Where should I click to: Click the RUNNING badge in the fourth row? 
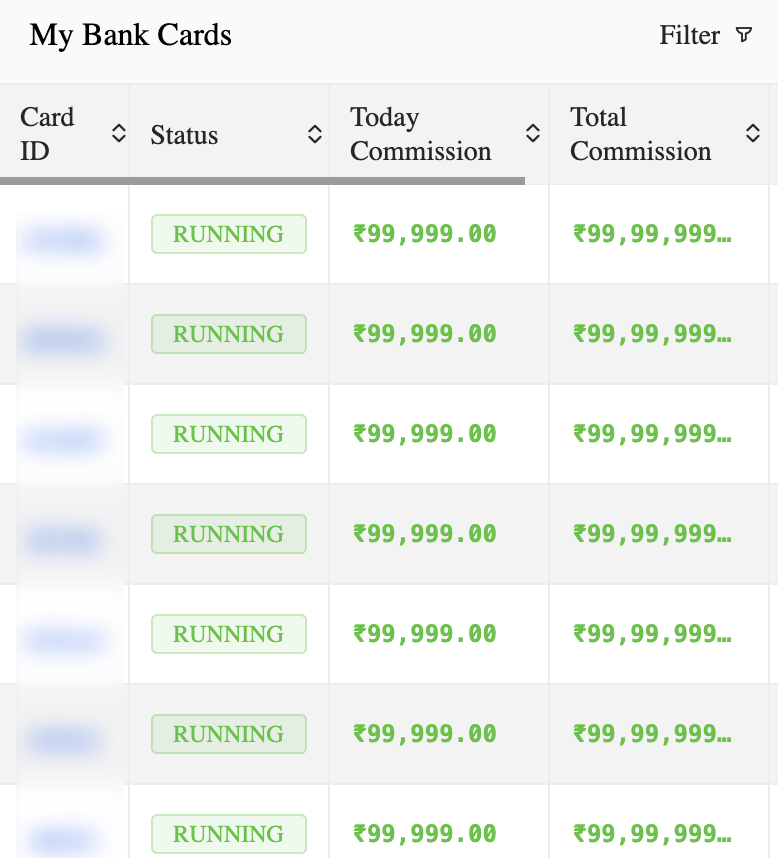[x=229, y=534]
